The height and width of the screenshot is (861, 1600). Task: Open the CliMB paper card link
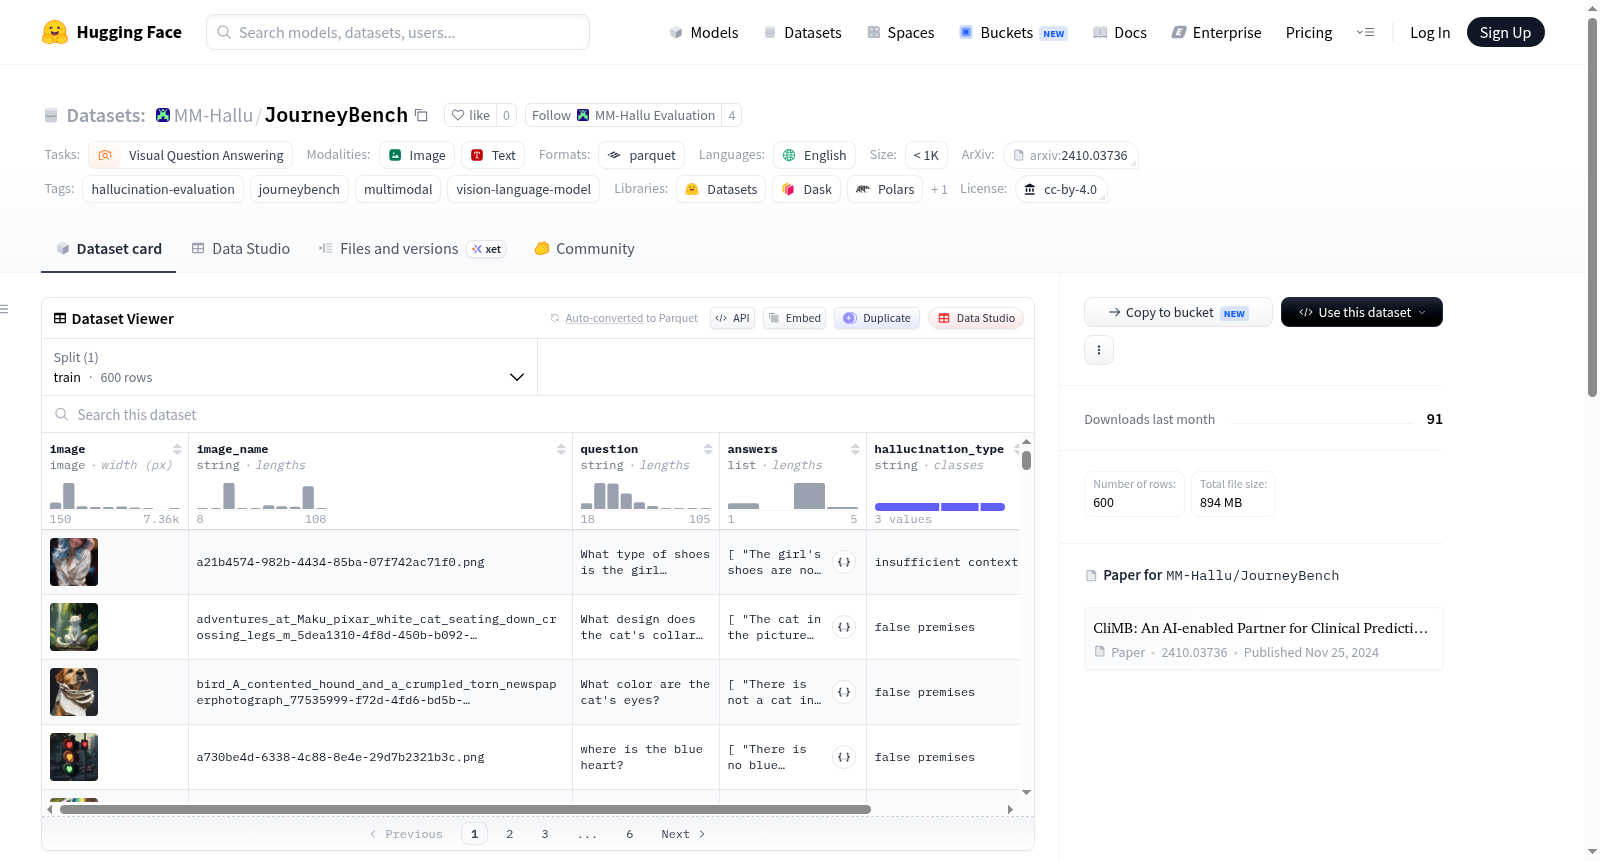click(x=1262, y=638)
